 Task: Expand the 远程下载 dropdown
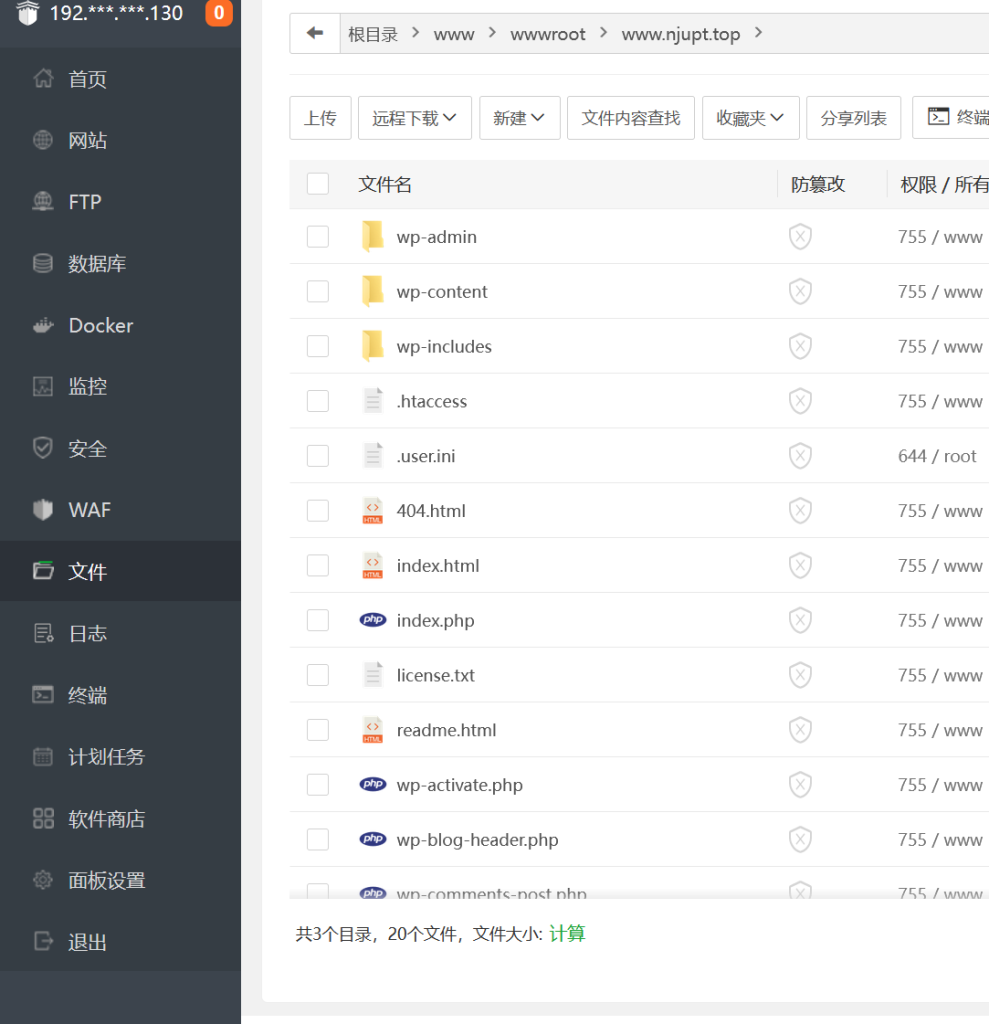pos(414,118)
